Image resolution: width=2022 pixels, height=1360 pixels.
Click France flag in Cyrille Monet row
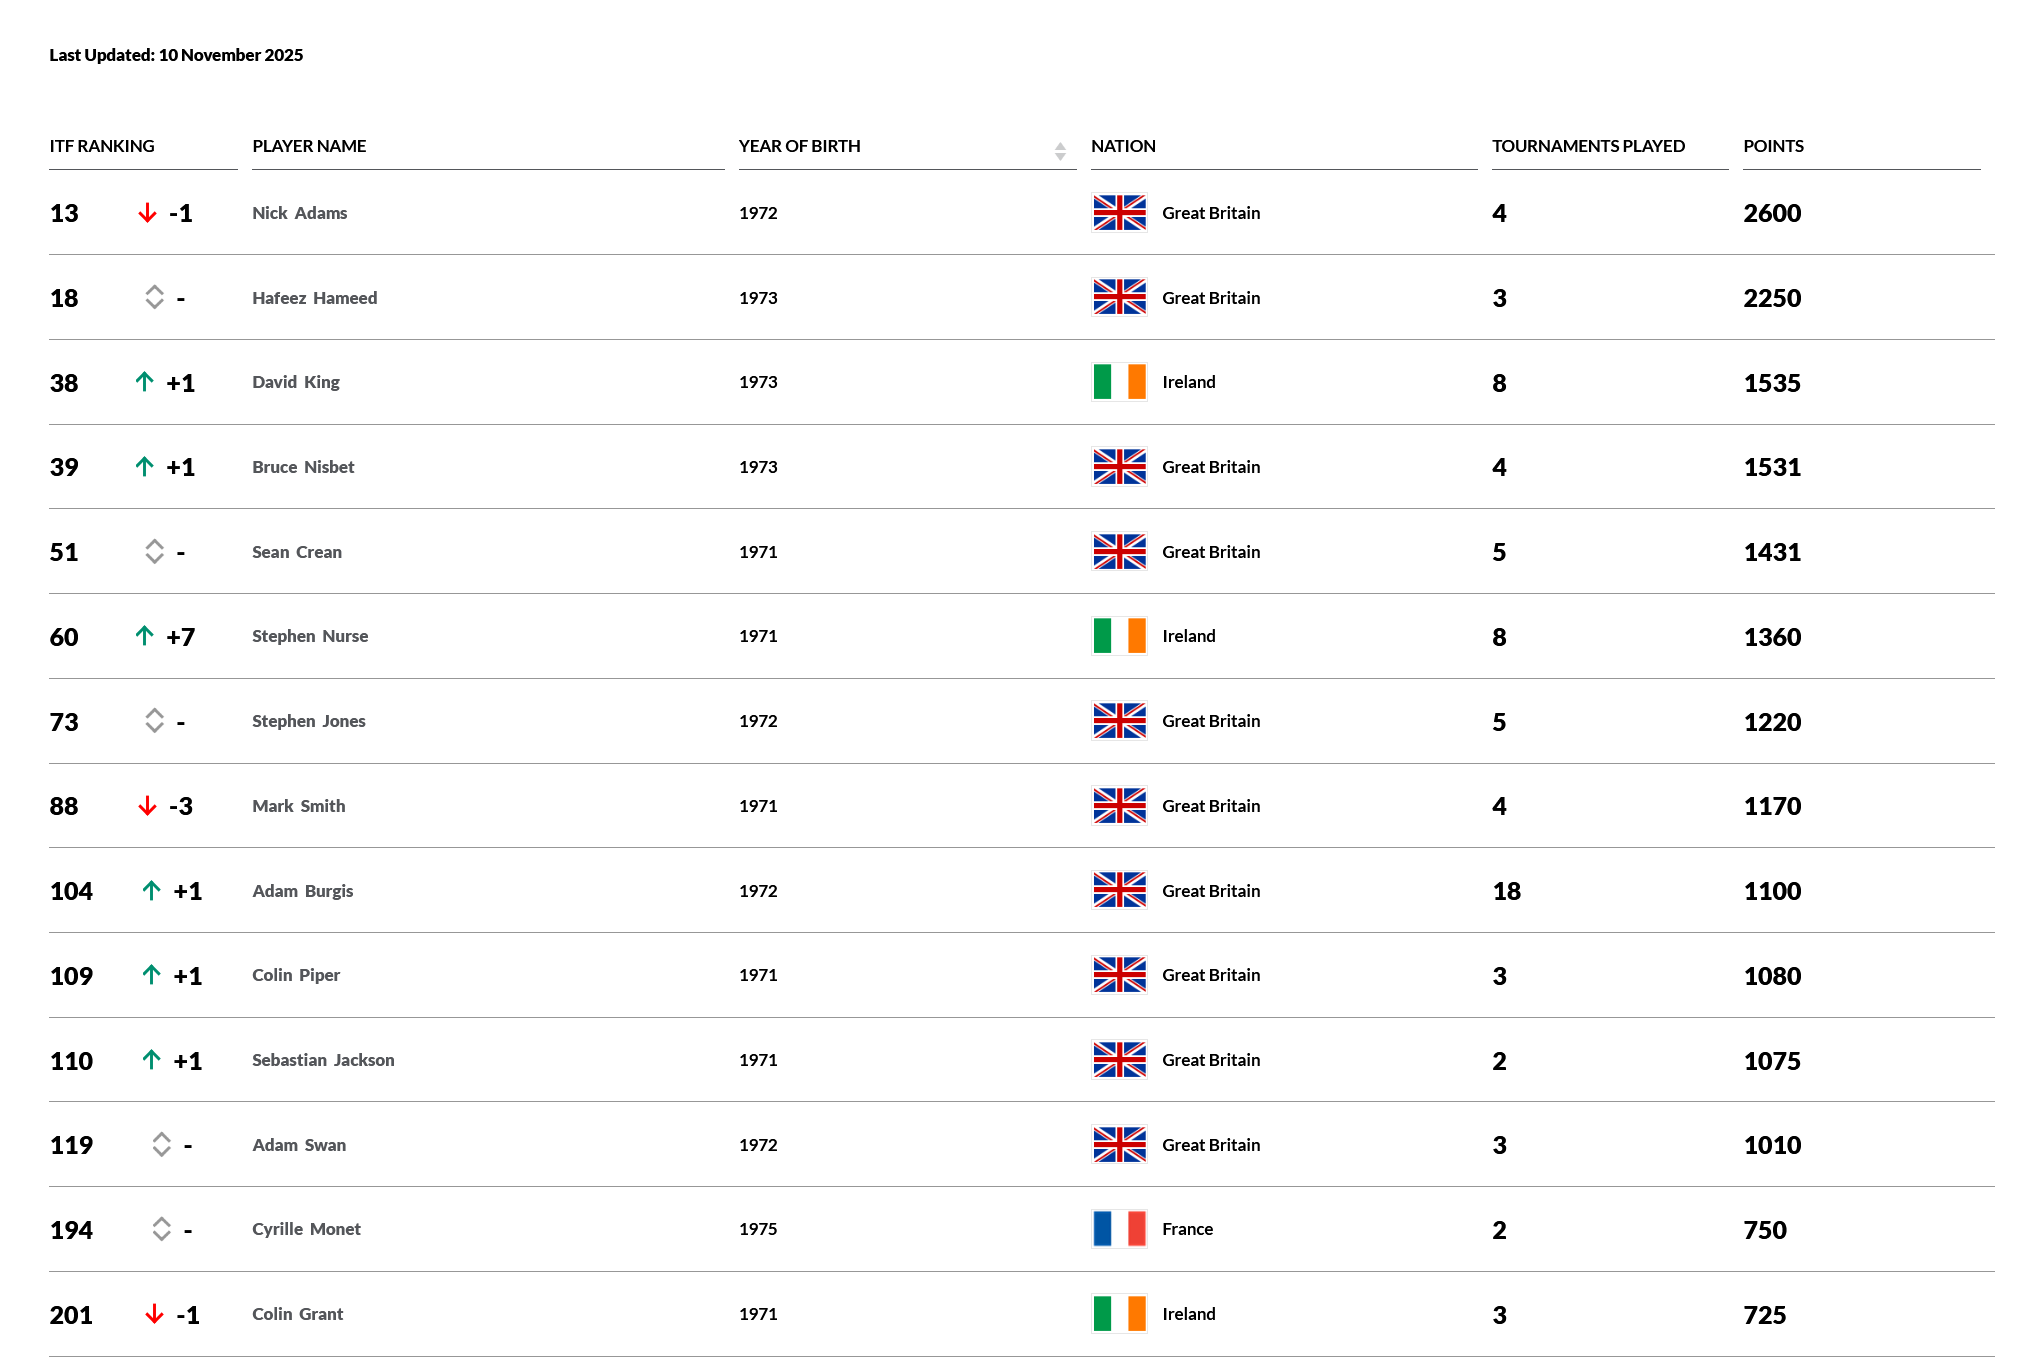[1119, 1229]
